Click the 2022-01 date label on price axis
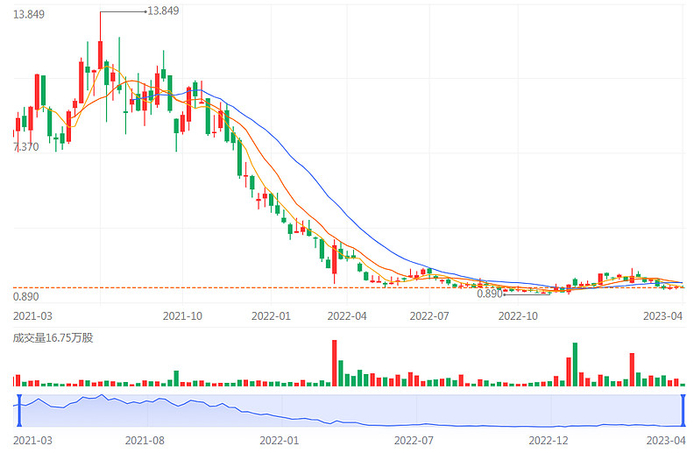700x453 pixels. (271, 316)
